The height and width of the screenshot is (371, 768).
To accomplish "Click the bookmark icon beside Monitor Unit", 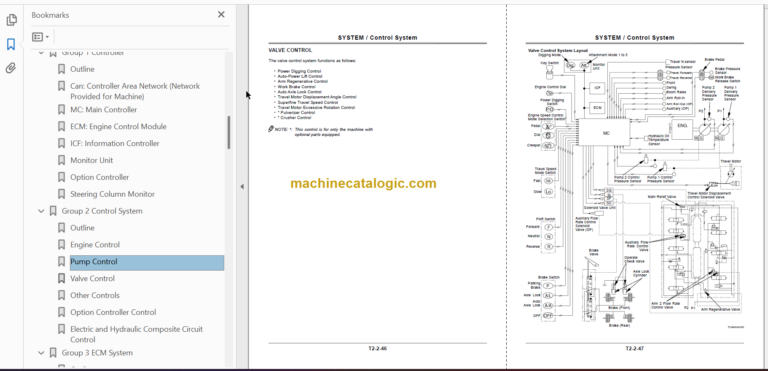I will click(61, 160).
